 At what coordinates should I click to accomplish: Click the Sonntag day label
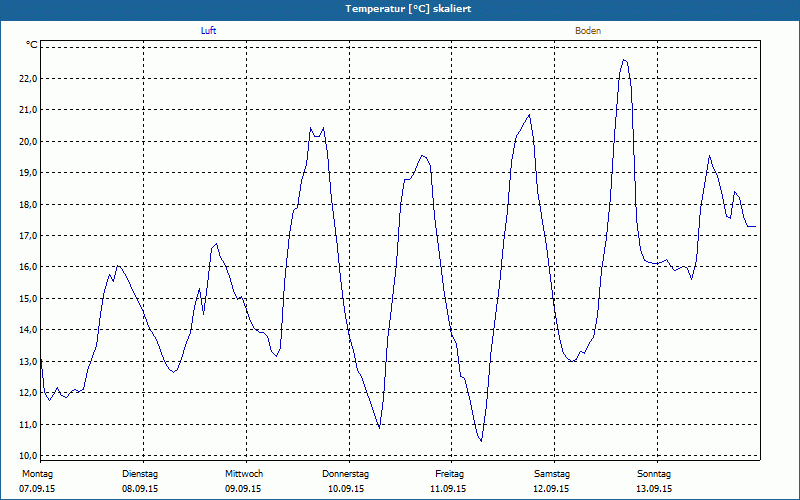click(654, 474)
